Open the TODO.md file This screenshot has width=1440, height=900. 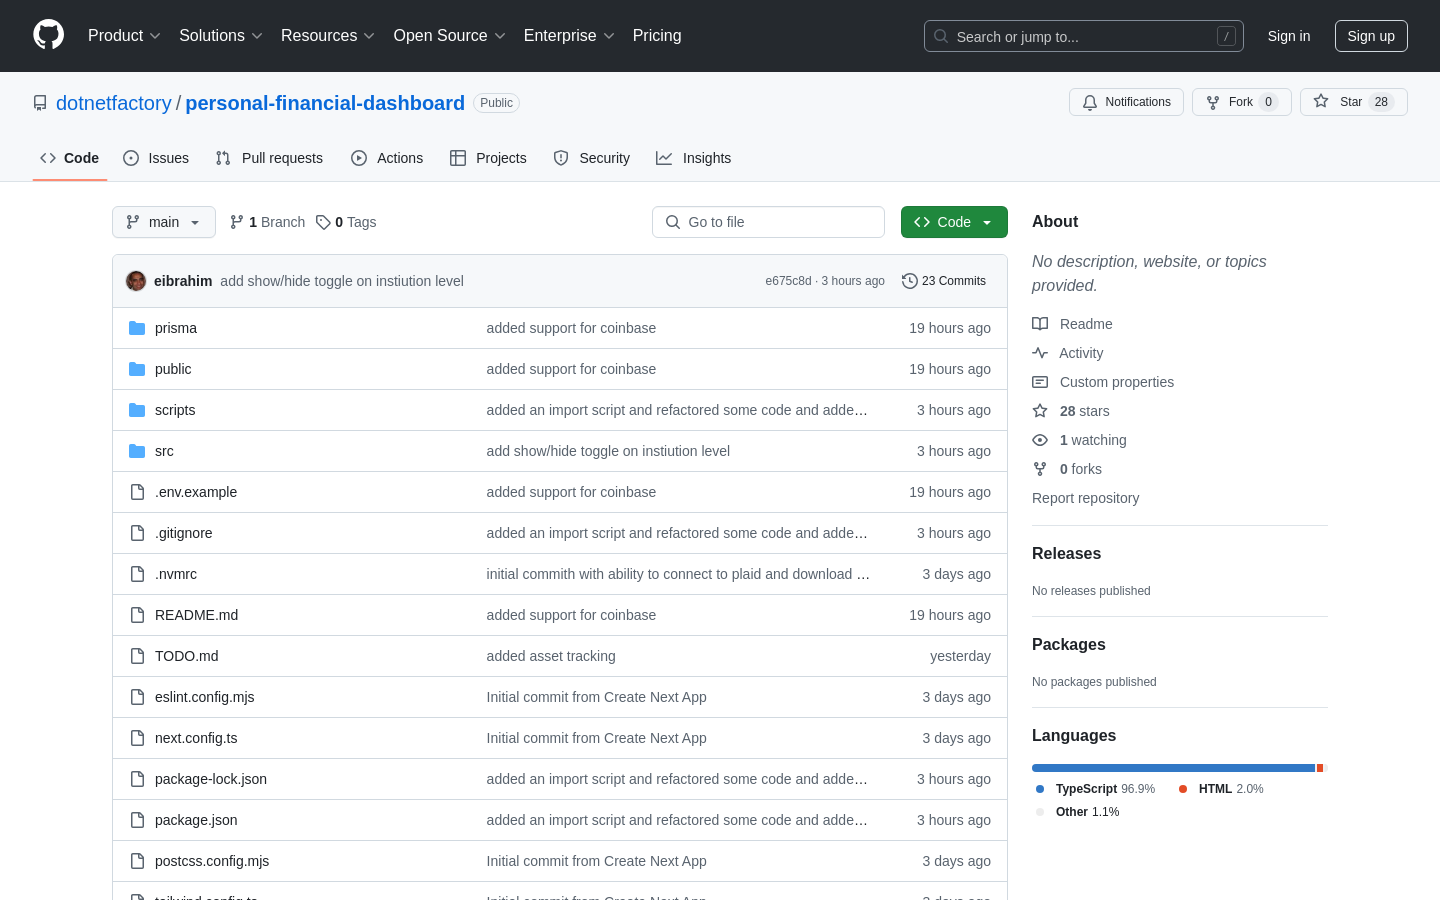[186, 656]
